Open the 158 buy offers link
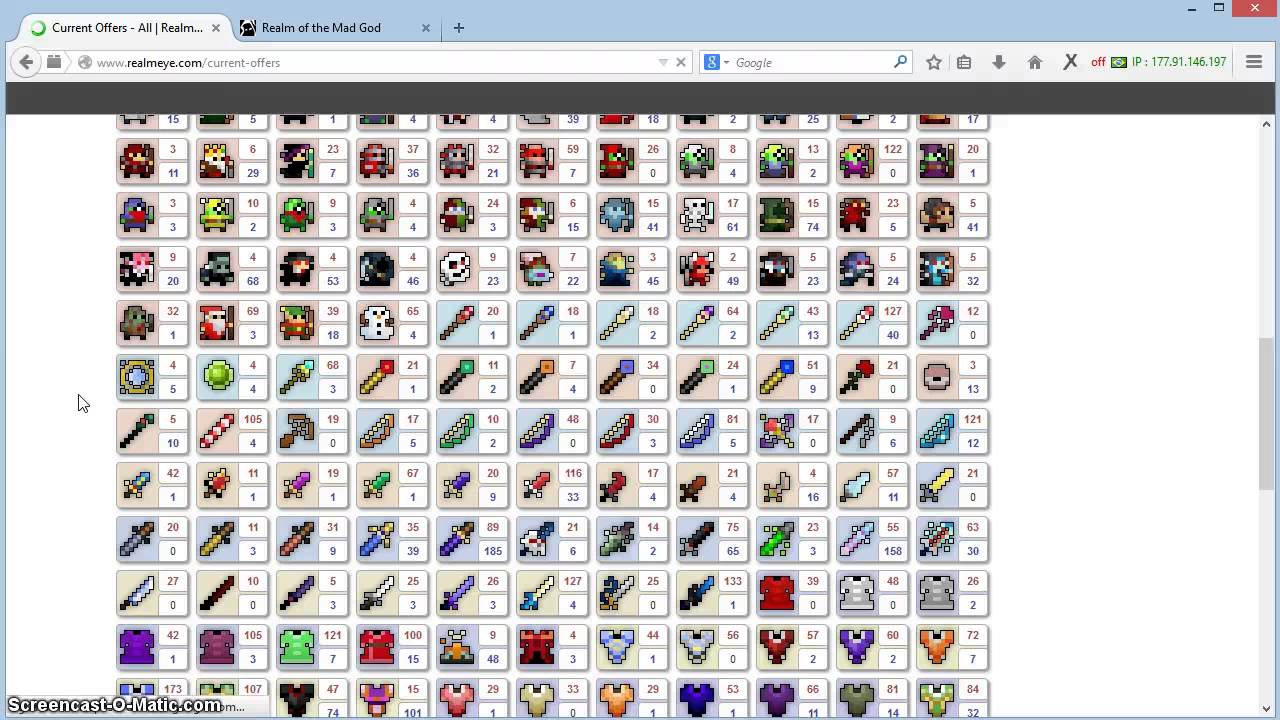Viewport: 1280px width, 720px height. (x=893, y=551)
